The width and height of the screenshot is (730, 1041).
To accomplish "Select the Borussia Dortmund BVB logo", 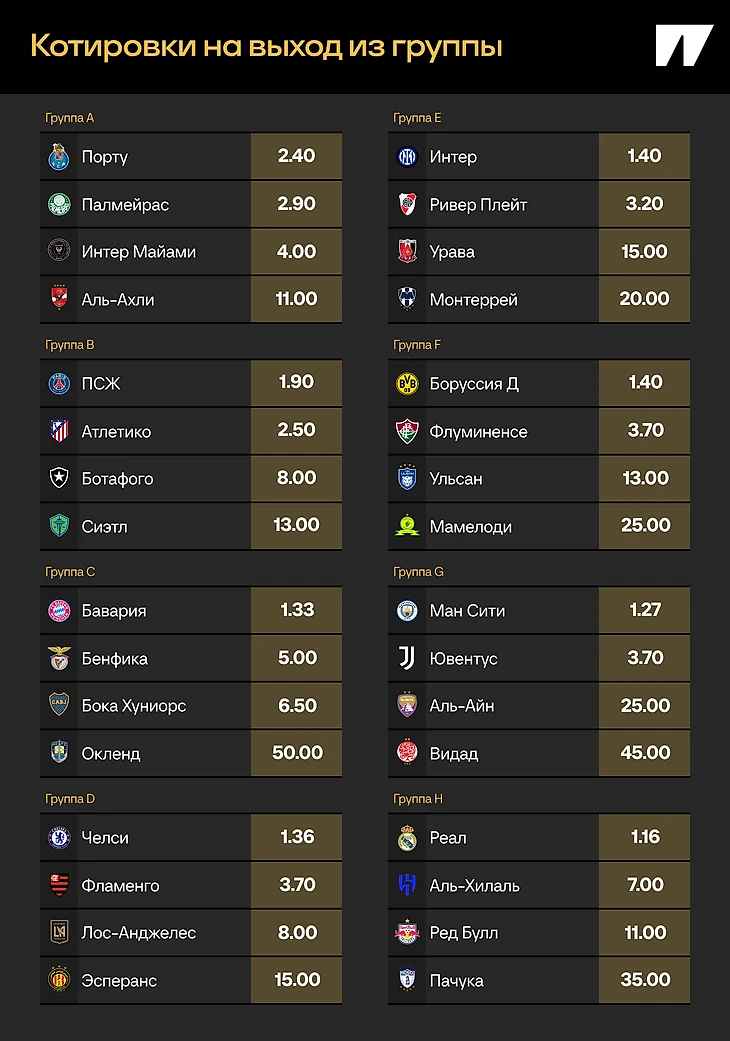I will (407, 384).
